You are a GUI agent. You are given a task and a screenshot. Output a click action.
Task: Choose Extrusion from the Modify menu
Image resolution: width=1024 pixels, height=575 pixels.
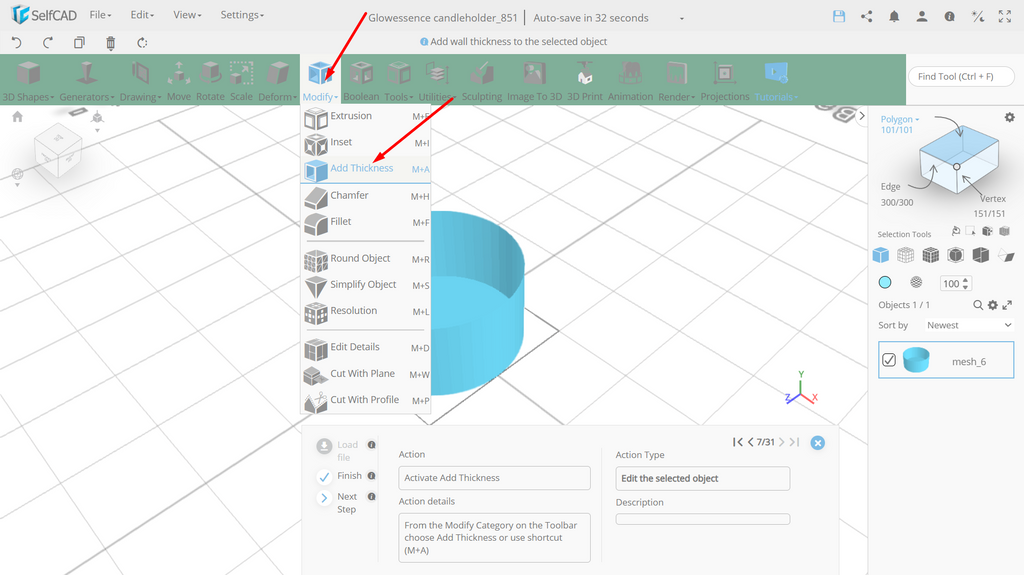click(366, 117)
